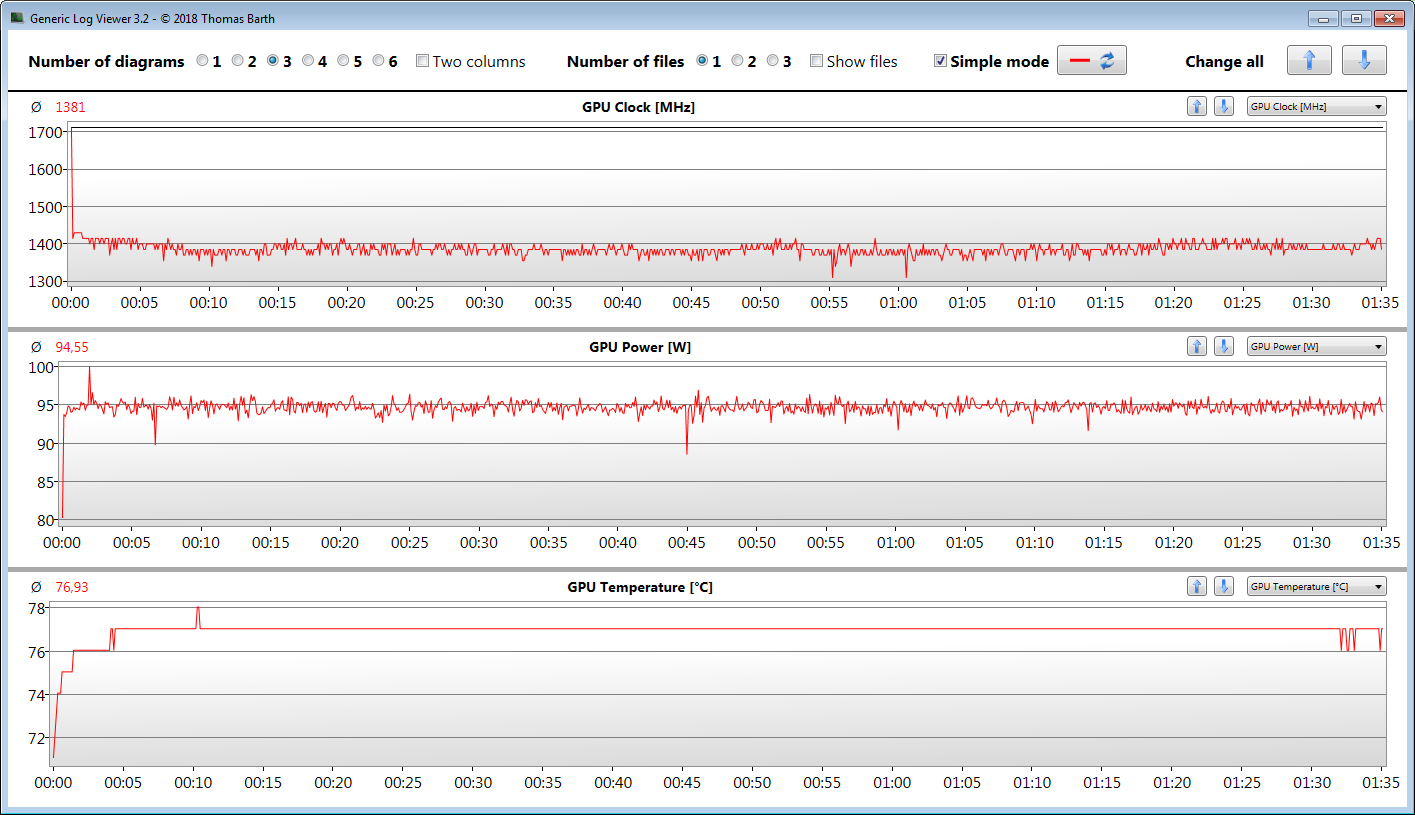Open the GPU Clock [MHz] dropdown
Viewport: 1415px width, 815px height.
1317,107
